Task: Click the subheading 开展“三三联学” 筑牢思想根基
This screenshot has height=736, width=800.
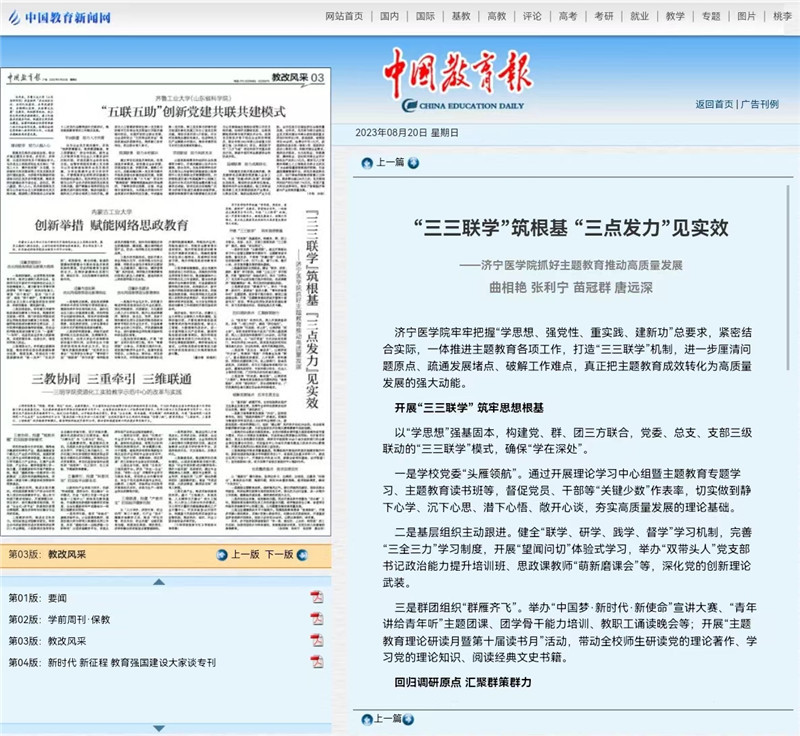Action: pyautogui.click(x=469, y=408)
